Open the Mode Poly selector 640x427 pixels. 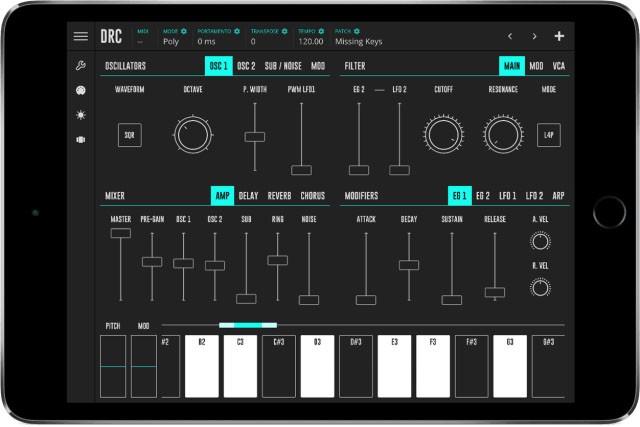172,42
